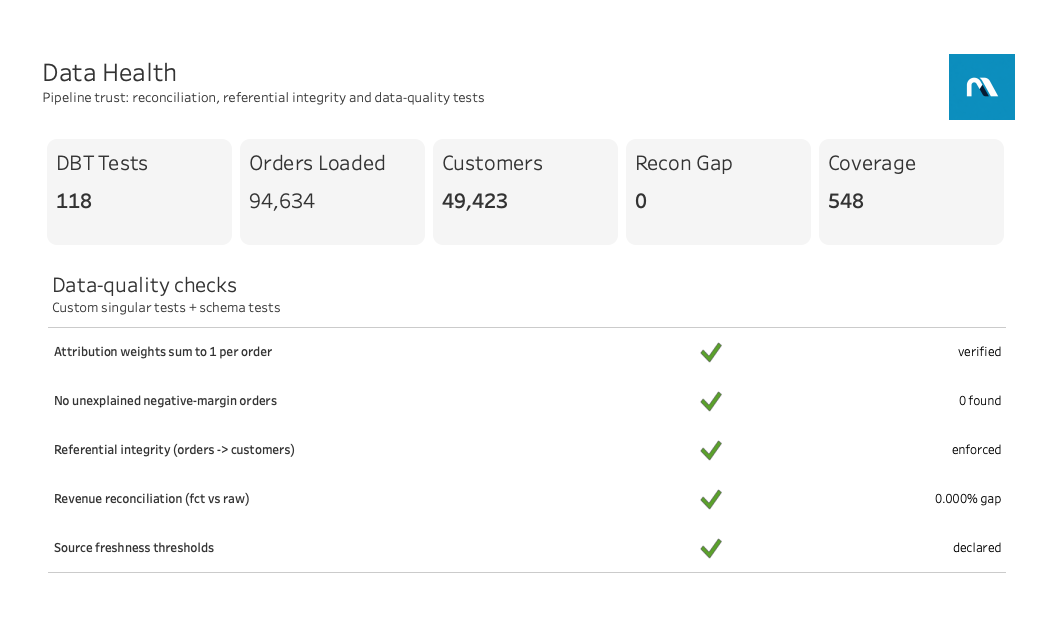The height and width of the screenshot is (636, 1049).
Task: Click checkmark for Source freshness thresholds row
Action: click(710, 548)
